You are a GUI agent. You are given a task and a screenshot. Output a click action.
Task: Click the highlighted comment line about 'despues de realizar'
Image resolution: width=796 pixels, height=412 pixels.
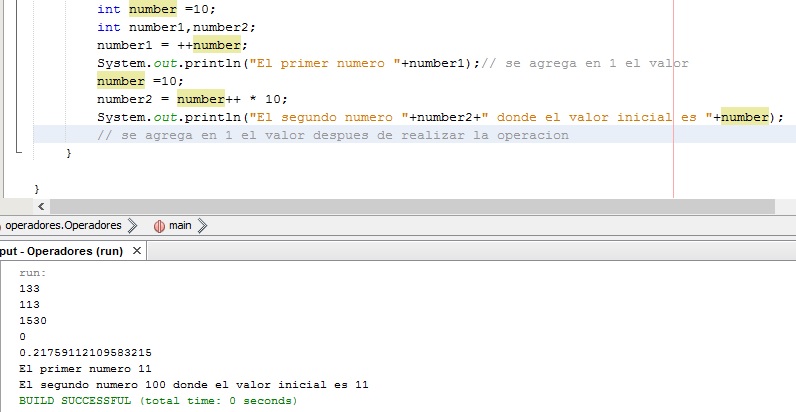[x=332, y=135]
